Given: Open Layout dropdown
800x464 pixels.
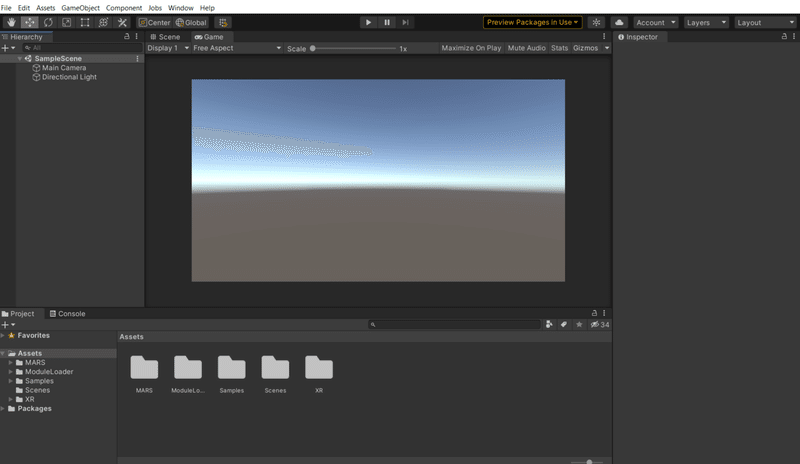Looking at the screenshot, I should coord(765,22).
